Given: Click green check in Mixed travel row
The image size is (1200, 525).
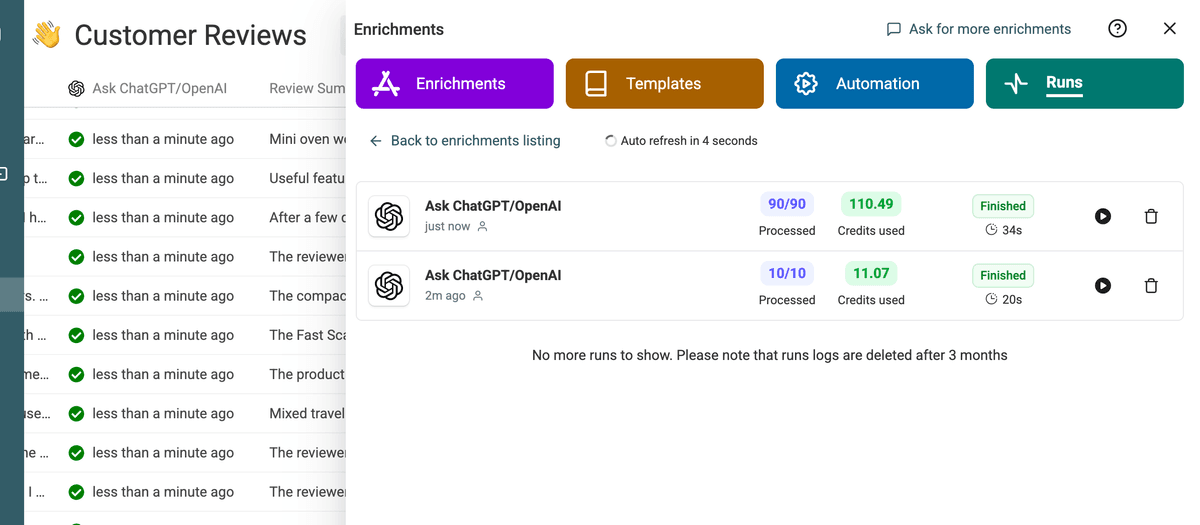Looking at the screenshot, I should coord(76,413).
